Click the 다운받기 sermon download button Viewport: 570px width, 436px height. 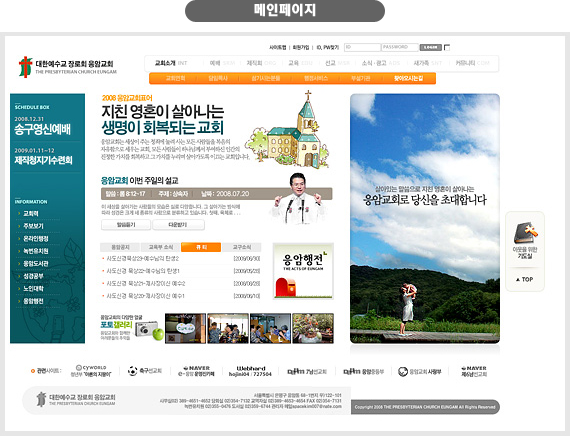178,225
